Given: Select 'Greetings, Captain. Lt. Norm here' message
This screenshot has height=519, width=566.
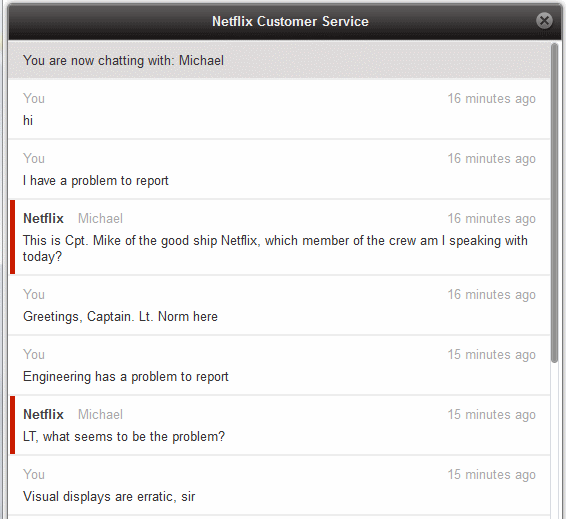Looking at the screenshot, I should pos(120,317).
